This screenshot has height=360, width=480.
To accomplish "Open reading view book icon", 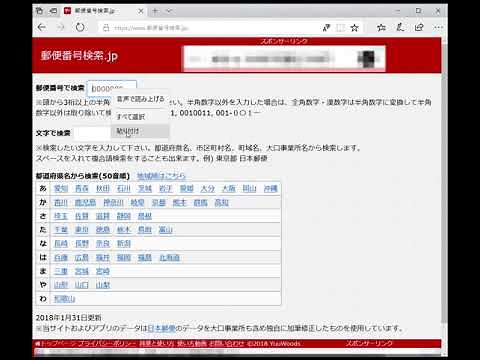I will pyautogui.click(x=340, y=28).
